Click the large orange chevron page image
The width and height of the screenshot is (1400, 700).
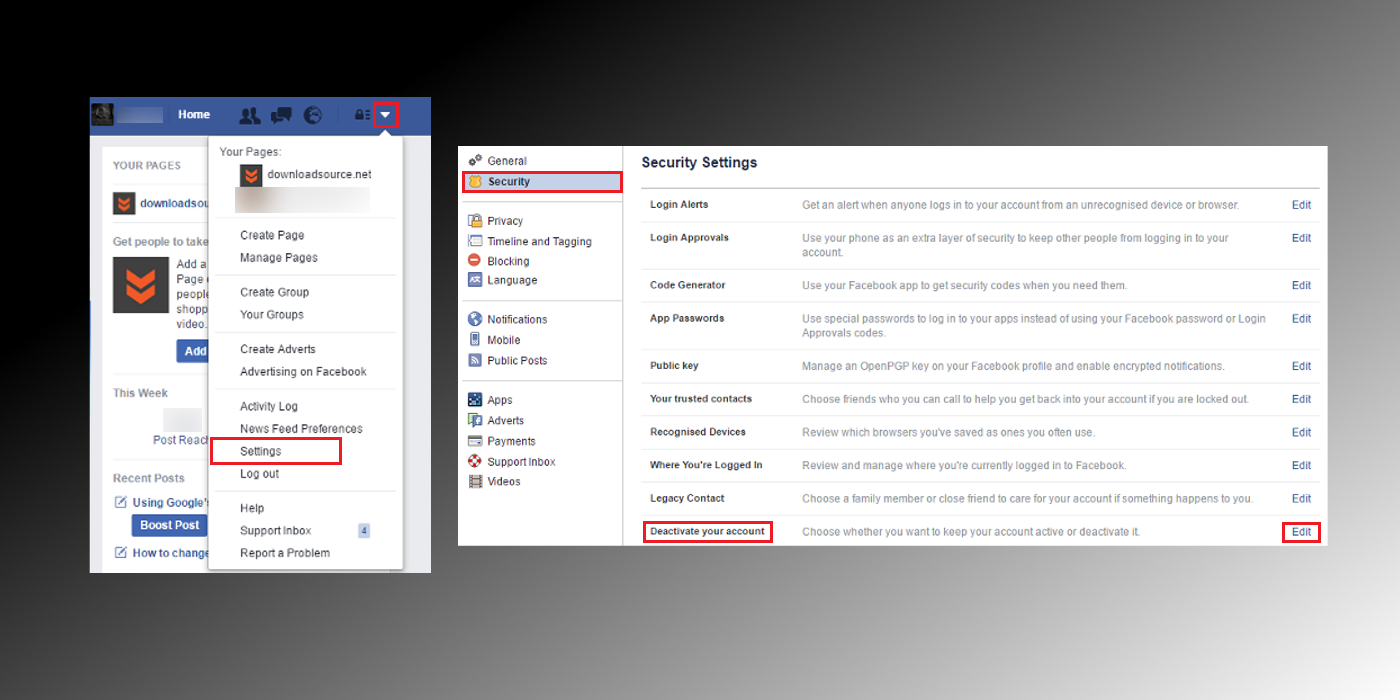141,285
